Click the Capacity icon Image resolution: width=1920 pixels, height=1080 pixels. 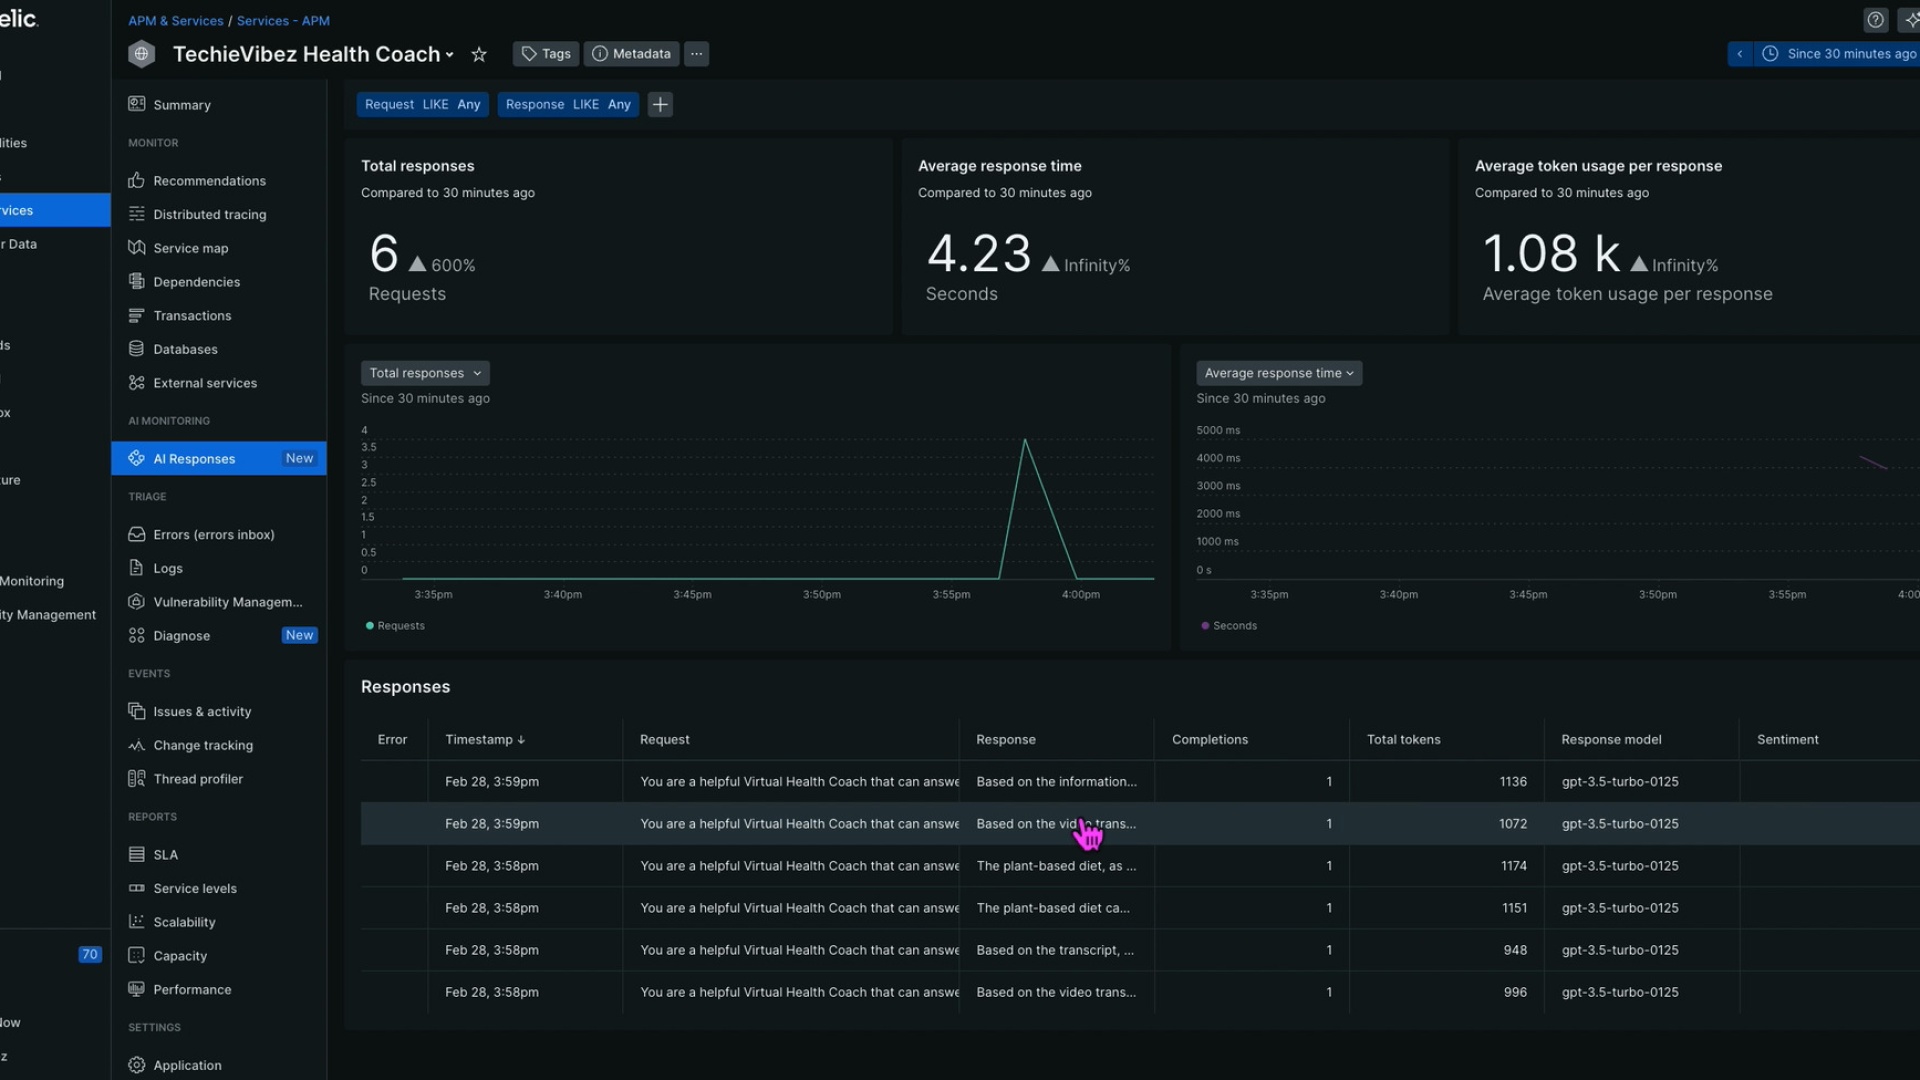(137, 955)
